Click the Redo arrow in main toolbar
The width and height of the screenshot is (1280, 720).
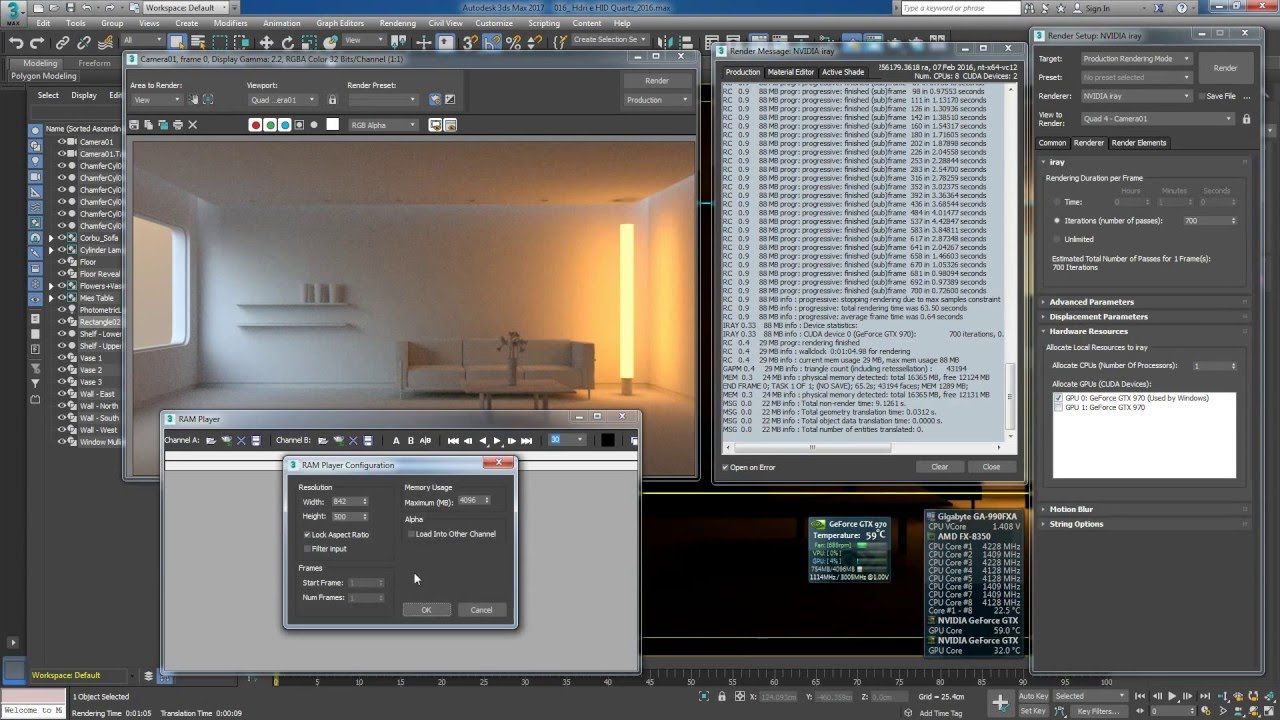coord(37,42)
